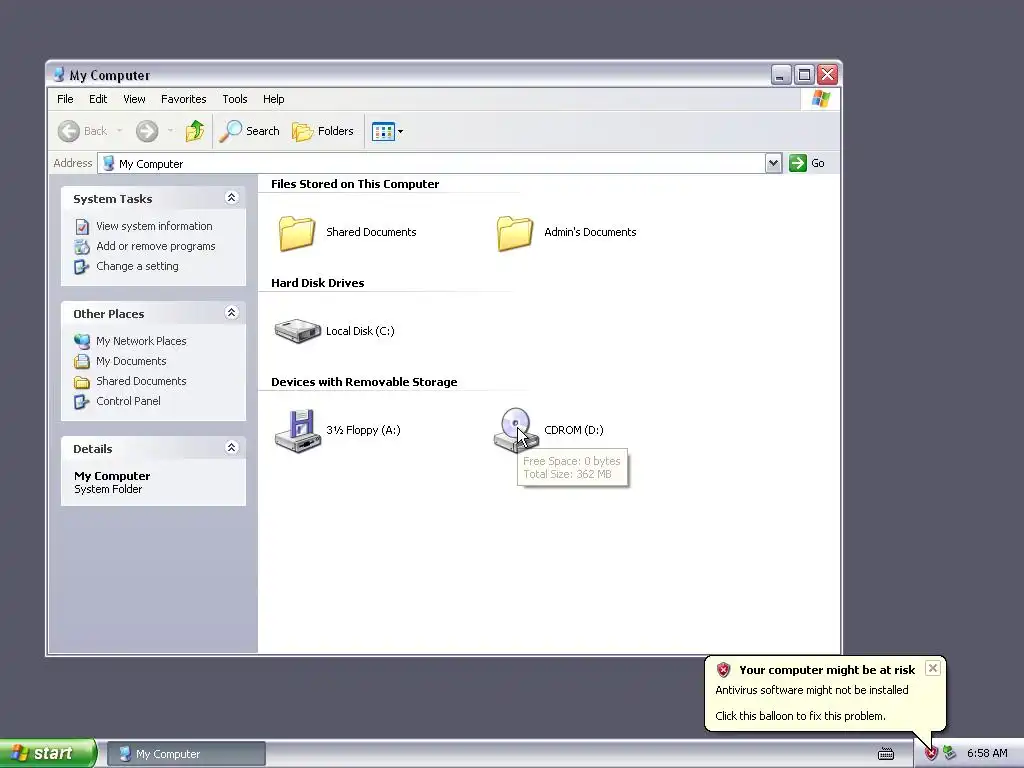Click the shield icon in the balloon
Screen dimensions: 1024x768
723,669
